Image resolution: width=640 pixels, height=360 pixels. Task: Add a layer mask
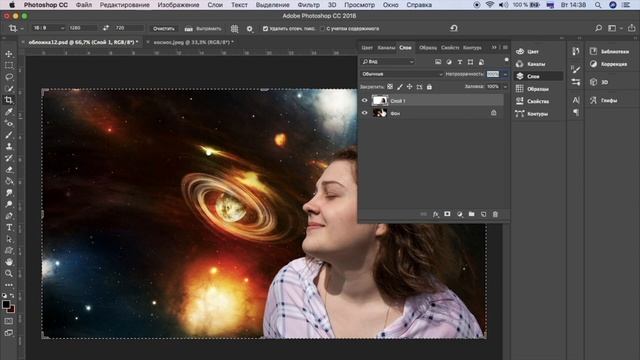tap(447, 214)
